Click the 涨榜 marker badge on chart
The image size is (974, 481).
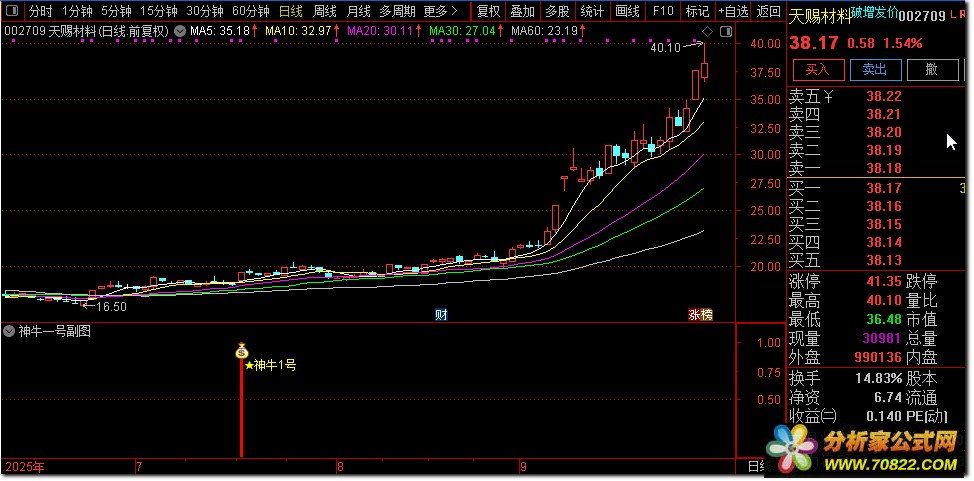pyautogui.click(x=700, y=314)
